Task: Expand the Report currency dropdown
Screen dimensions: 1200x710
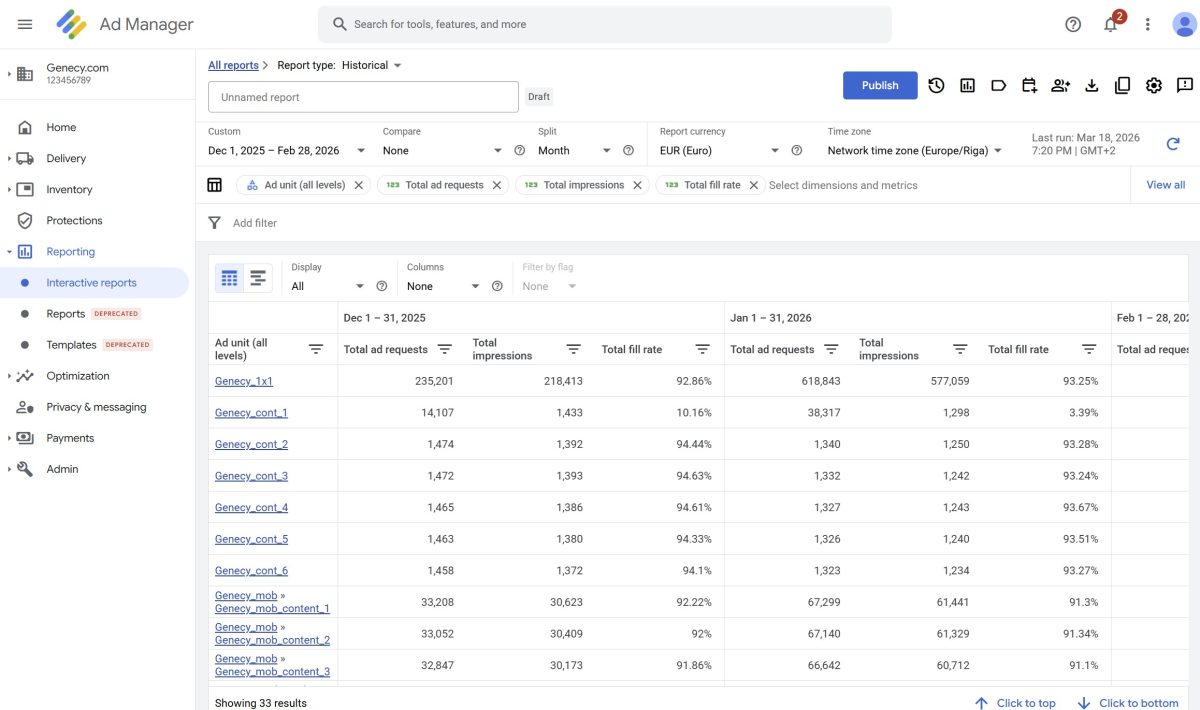Action: 719,151
